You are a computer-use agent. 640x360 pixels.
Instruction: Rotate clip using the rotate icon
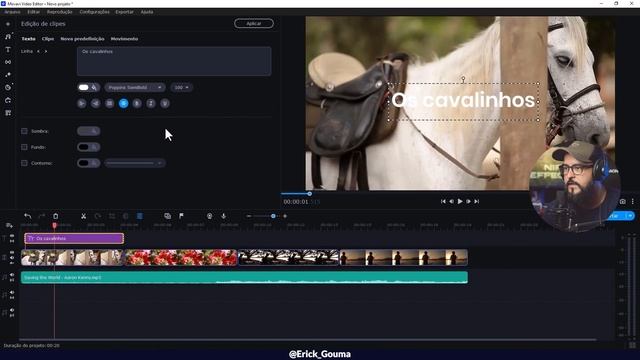pos(98,216)
